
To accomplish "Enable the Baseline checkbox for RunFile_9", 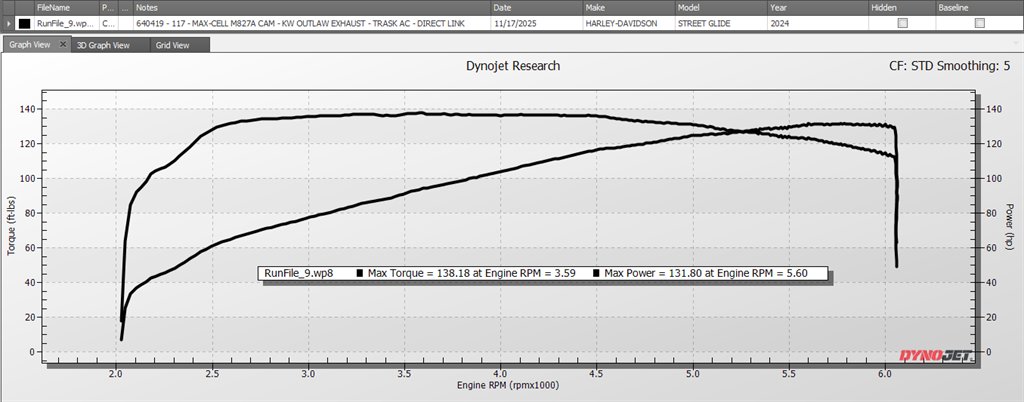I will coord(979,23).
